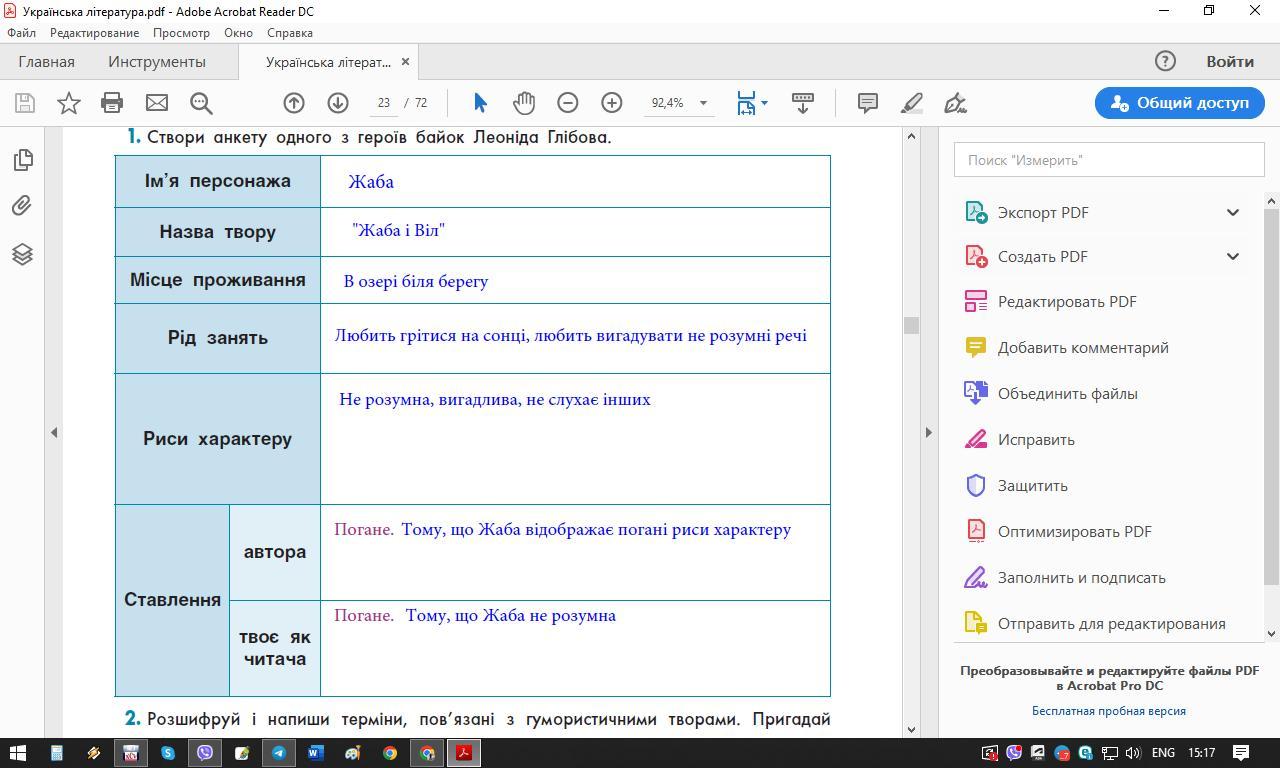Expand the Экспорт PDF section
This screenshot has width=1280, height=768.
(1232, 212)
